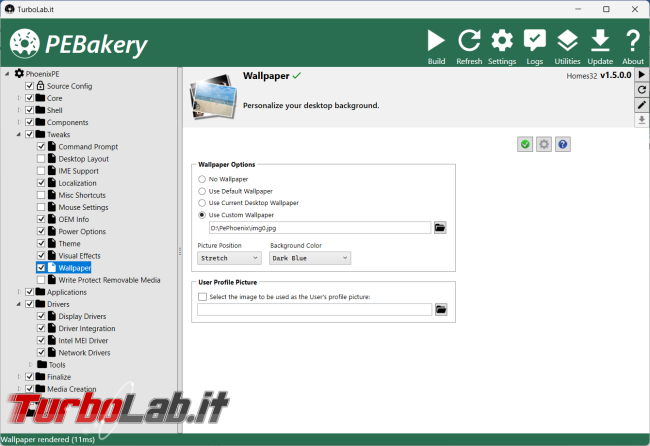Collapse the Tweaks folder
This screenshot has width=650, height=446.
coord(19,134)
